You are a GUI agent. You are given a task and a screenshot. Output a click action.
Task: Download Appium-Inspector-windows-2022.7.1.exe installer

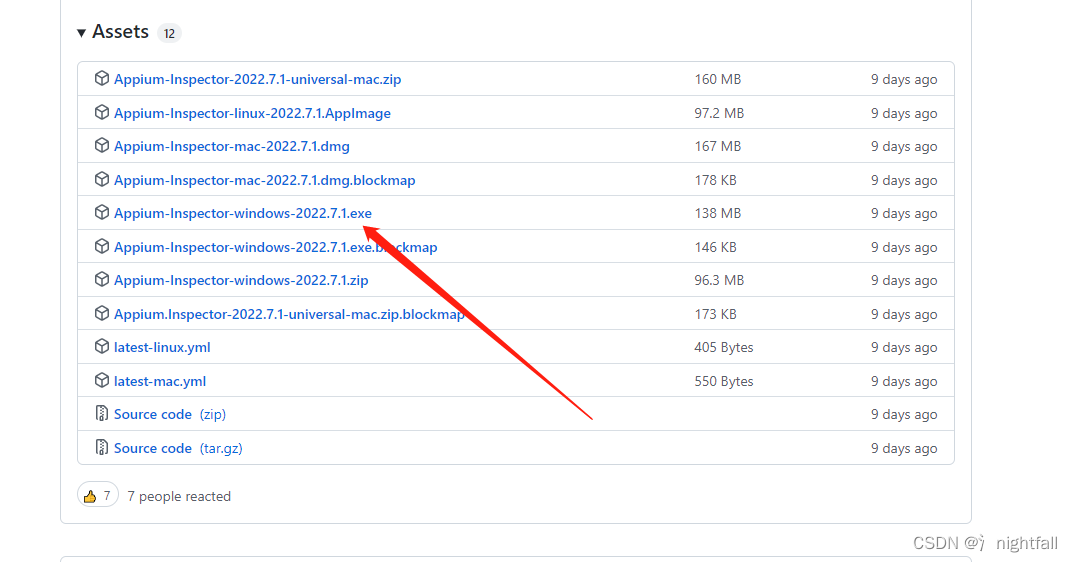point(243,213)
